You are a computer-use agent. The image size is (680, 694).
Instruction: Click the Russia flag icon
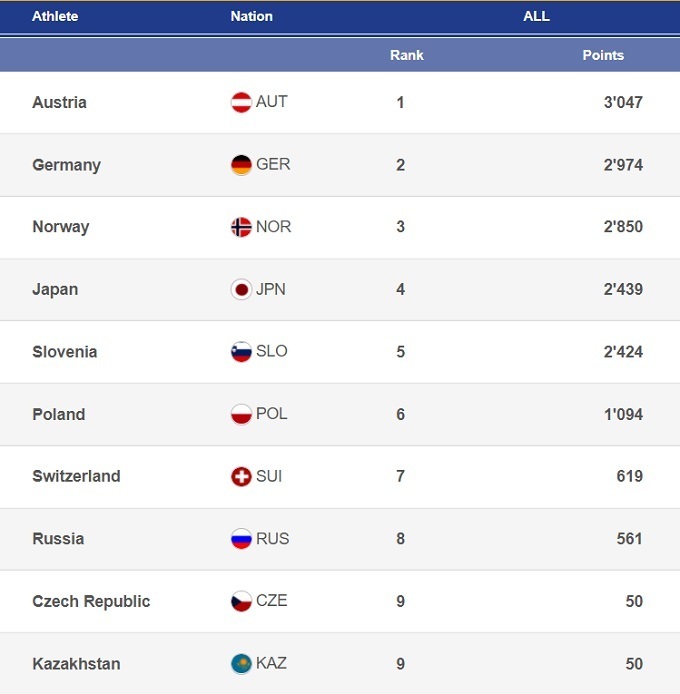241,539
